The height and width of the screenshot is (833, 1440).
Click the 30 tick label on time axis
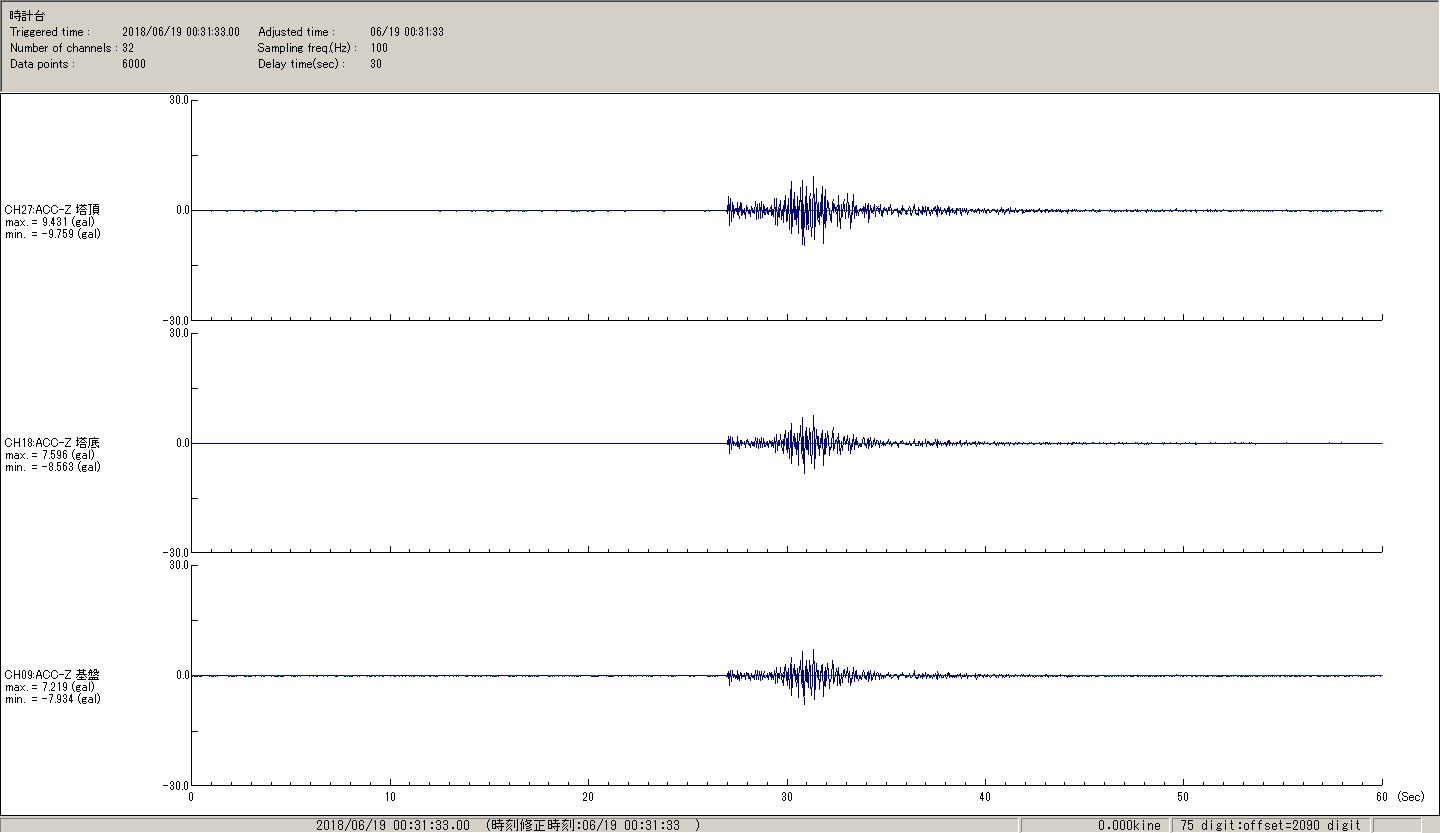787,797
